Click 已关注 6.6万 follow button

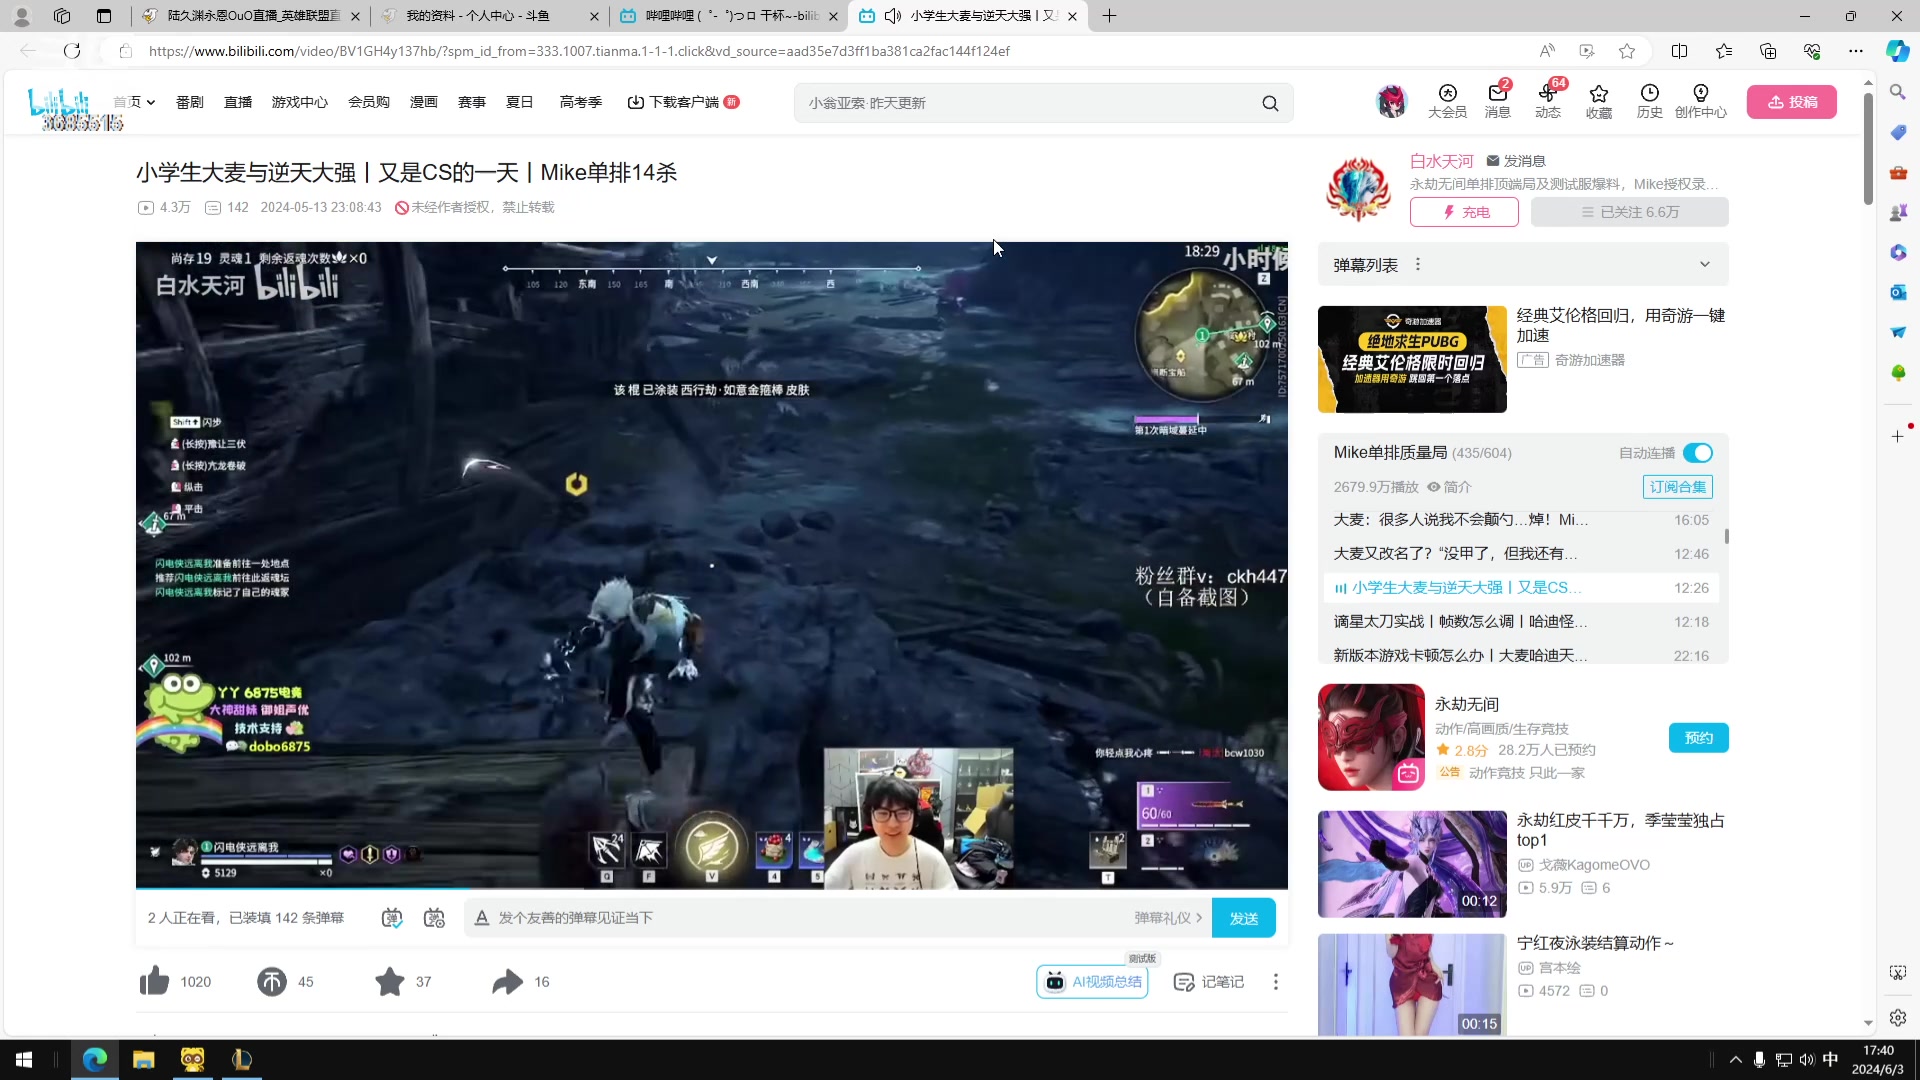1629,212
